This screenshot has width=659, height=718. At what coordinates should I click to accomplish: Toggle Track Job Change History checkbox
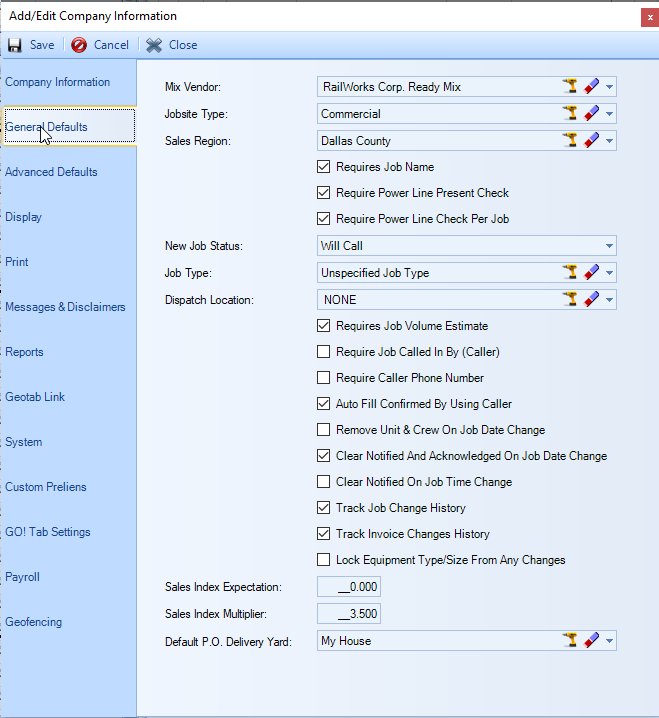pos(323,508)
